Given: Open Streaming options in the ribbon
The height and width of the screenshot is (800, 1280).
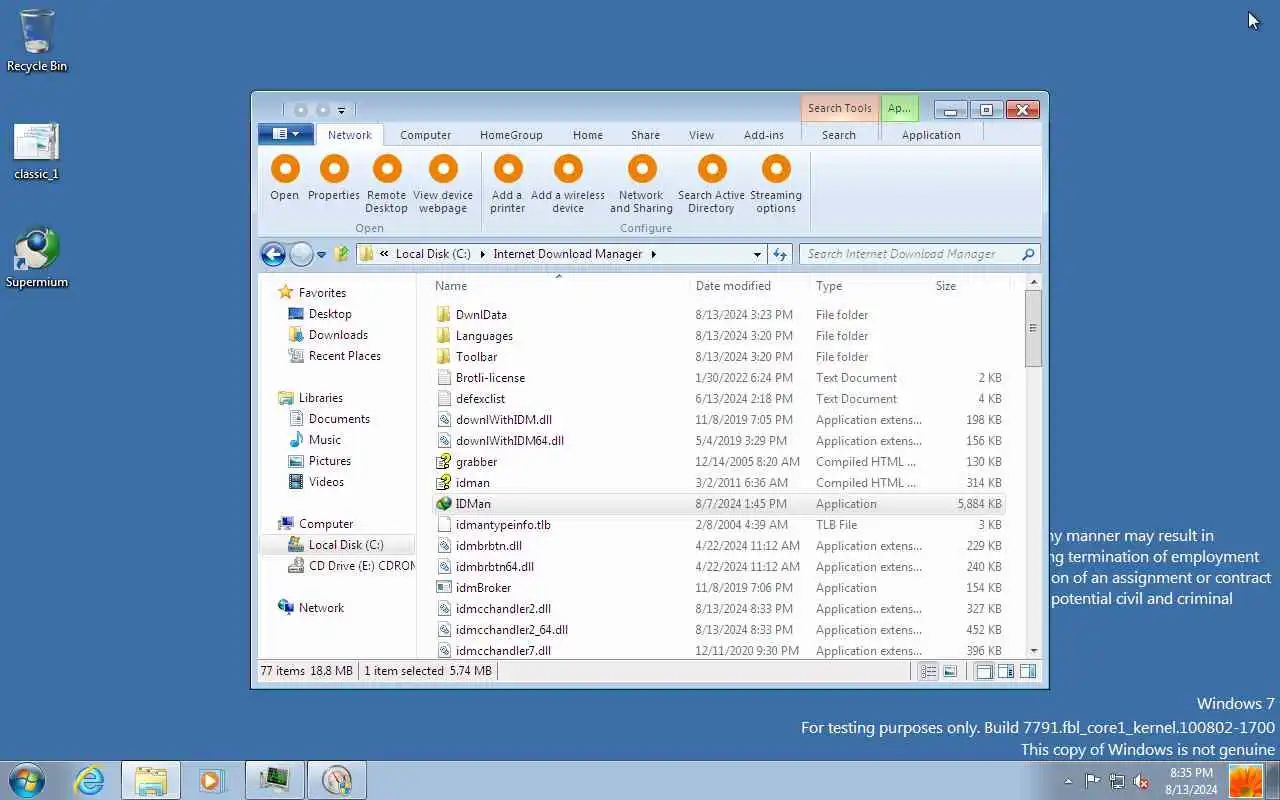Looking at the screenshot, I should (x=776, y=182).
